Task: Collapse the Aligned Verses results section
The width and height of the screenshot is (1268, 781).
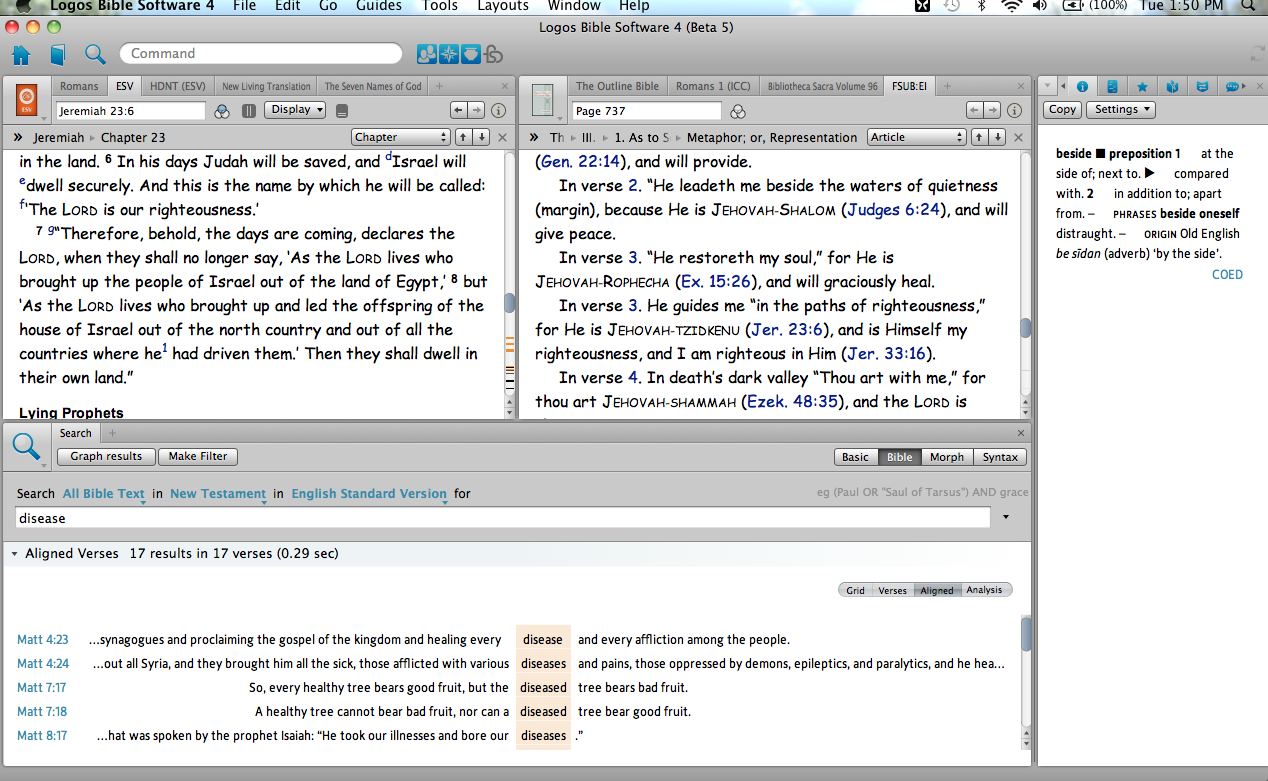Action: pyautogui.click(x=14, y=553)
